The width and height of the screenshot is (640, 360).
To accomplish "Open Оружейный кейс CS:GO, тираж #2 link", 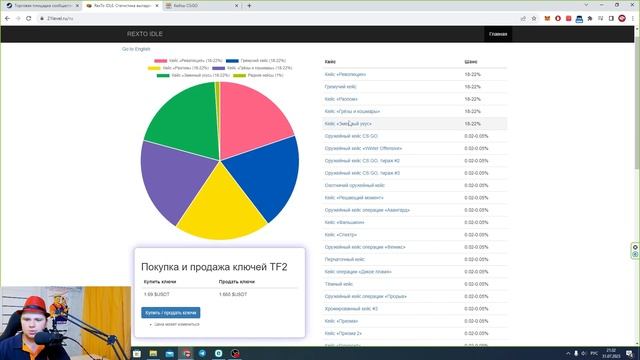I will click(x=362, y=161).
